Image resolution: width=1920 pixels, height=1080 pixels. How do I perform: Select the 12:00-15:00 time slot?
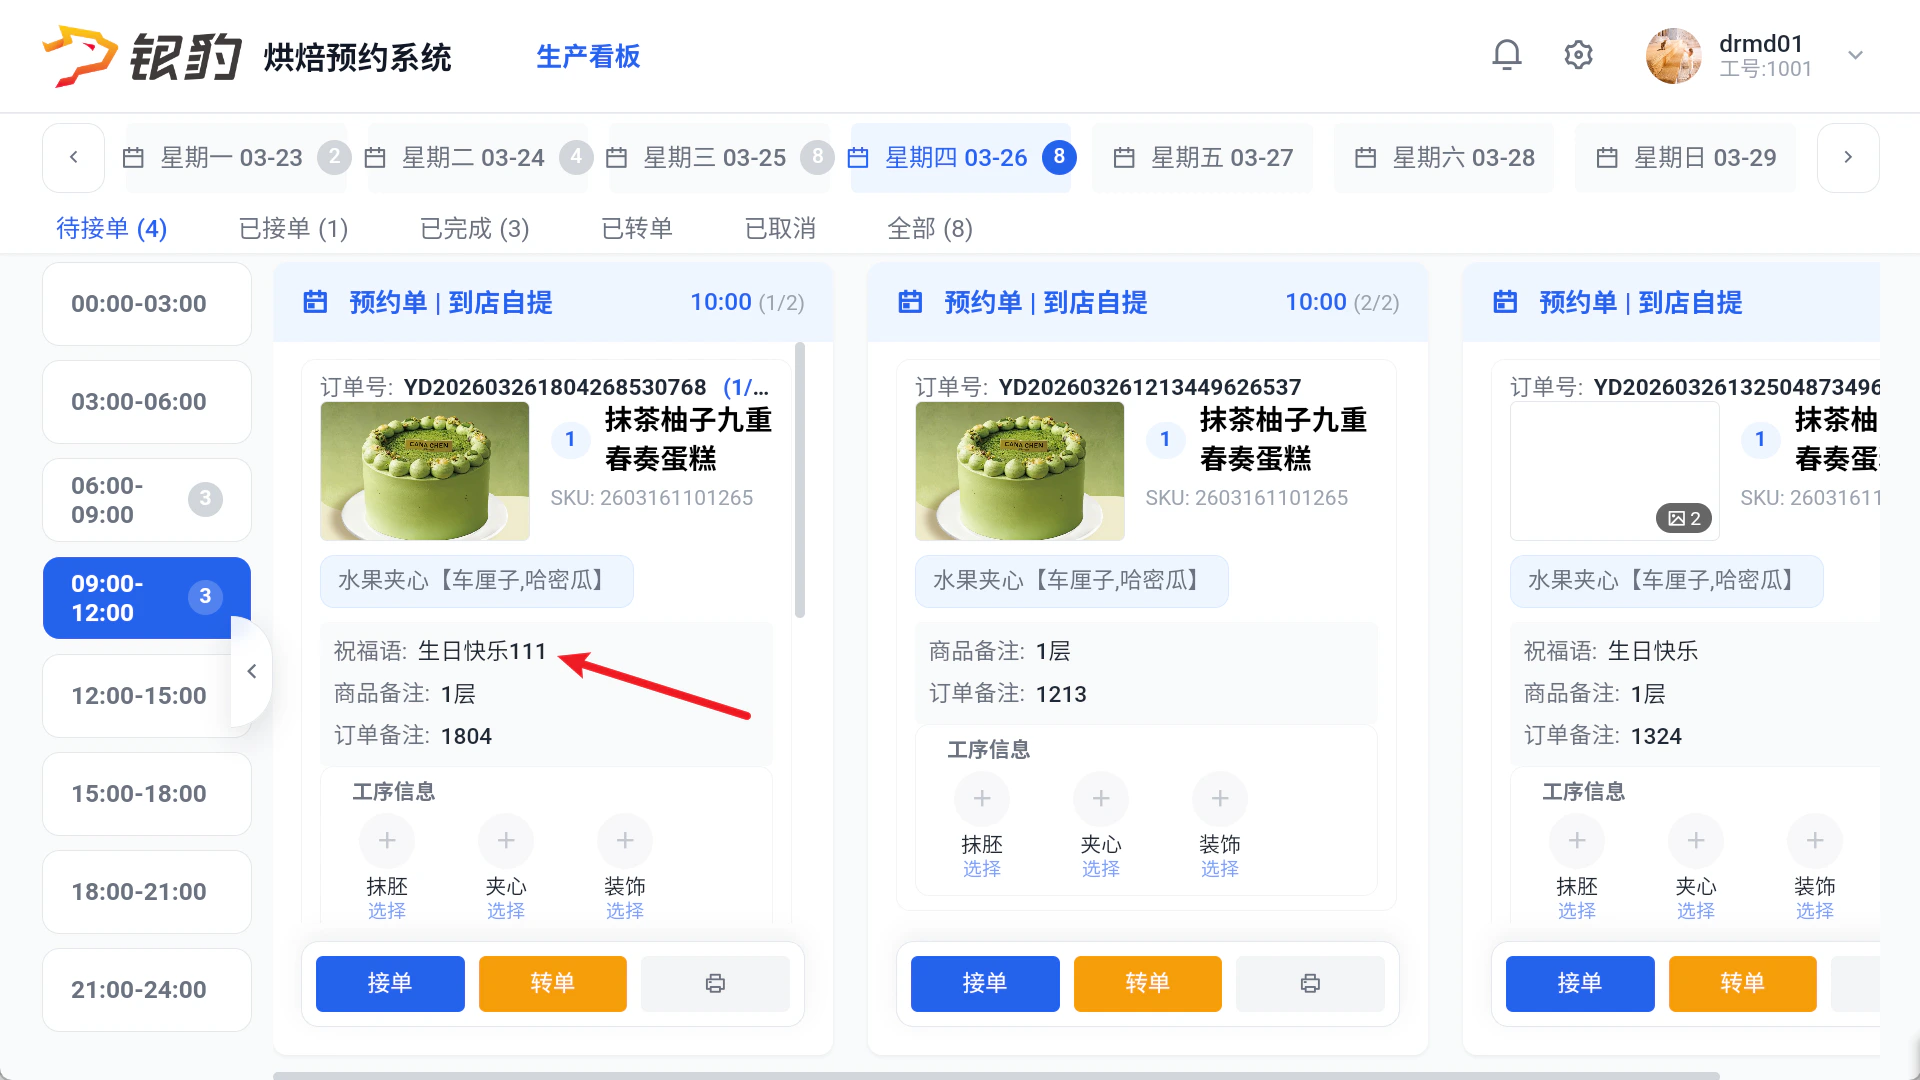pos(147,696)
